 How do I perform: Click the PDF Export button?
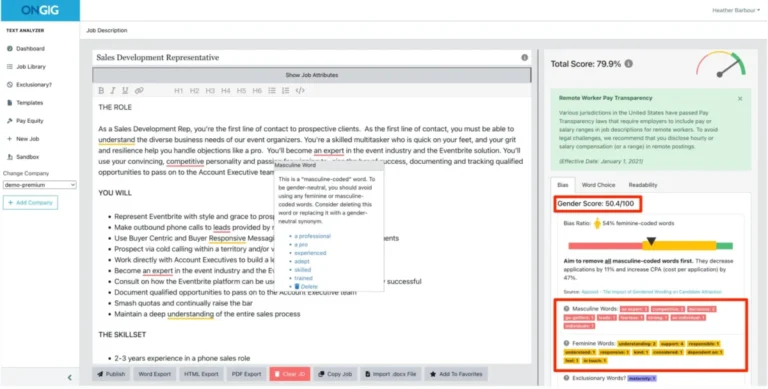point(246,374)
